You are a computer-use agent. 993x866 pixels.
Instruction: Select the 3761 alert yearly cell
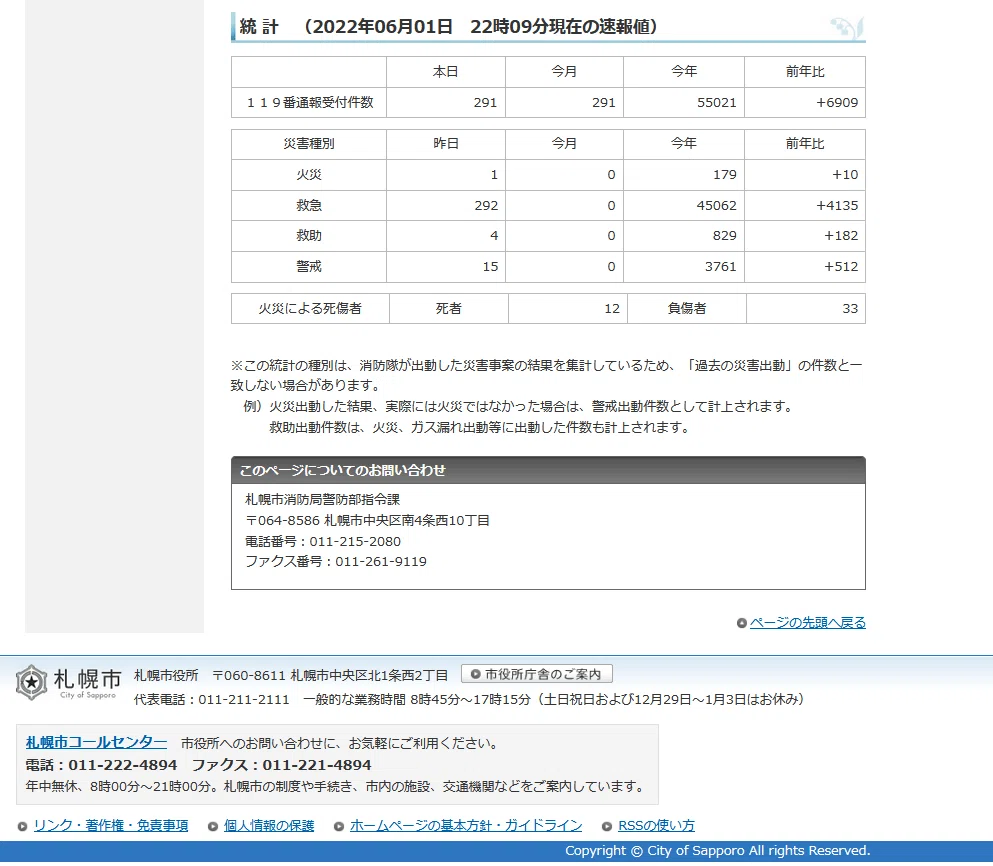click(x=684, y=267)
